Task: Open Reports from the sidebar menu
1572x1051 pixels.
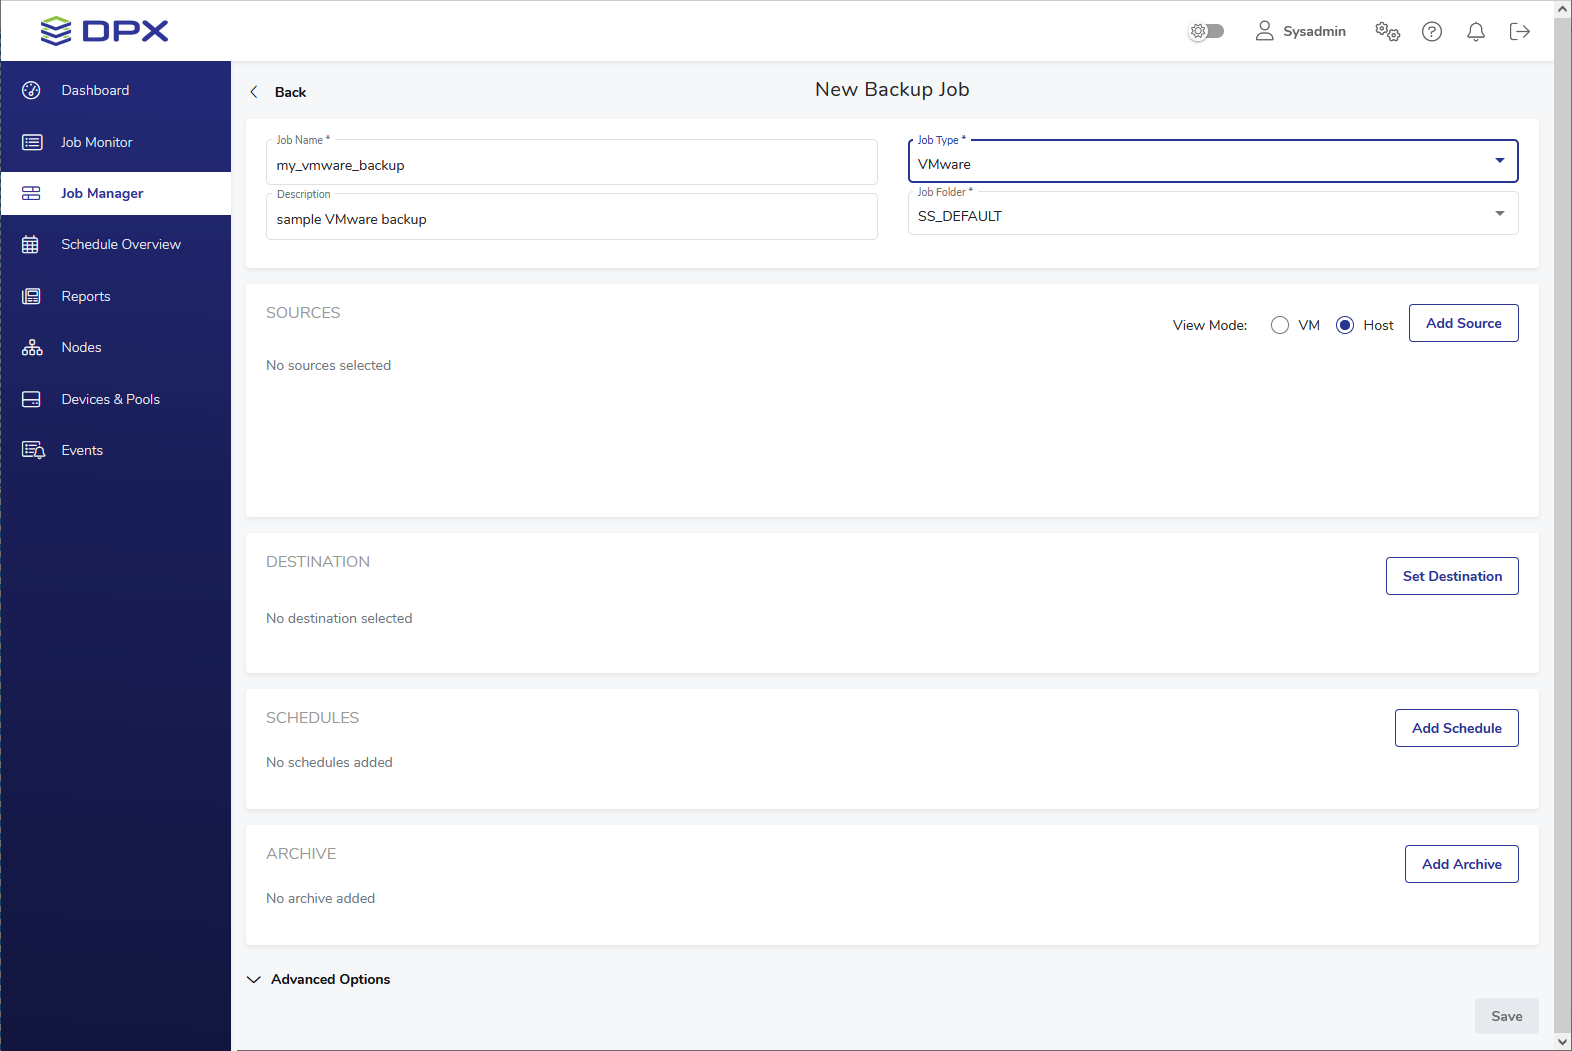Action: 86,296
